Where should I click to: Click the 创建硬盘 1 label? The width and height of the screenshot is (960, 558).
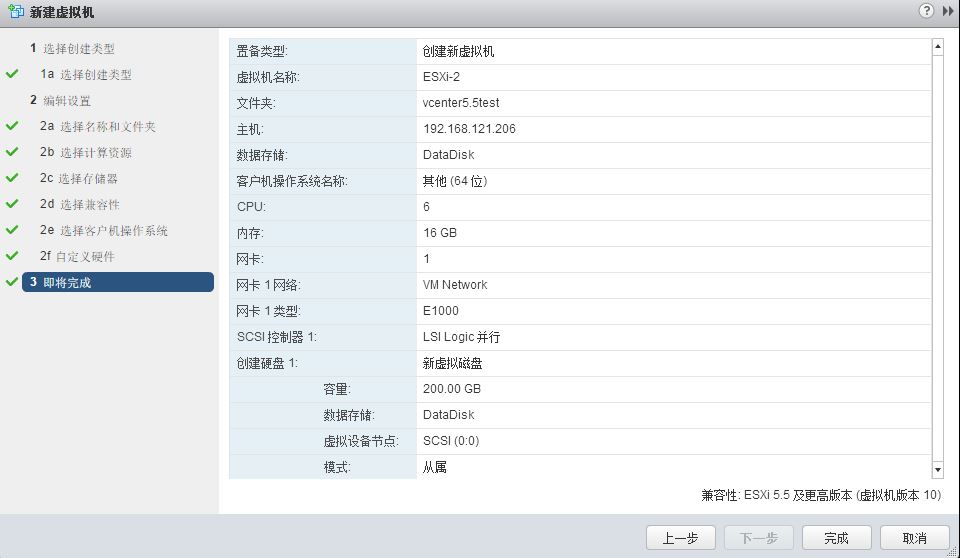(x=267, y=363)
